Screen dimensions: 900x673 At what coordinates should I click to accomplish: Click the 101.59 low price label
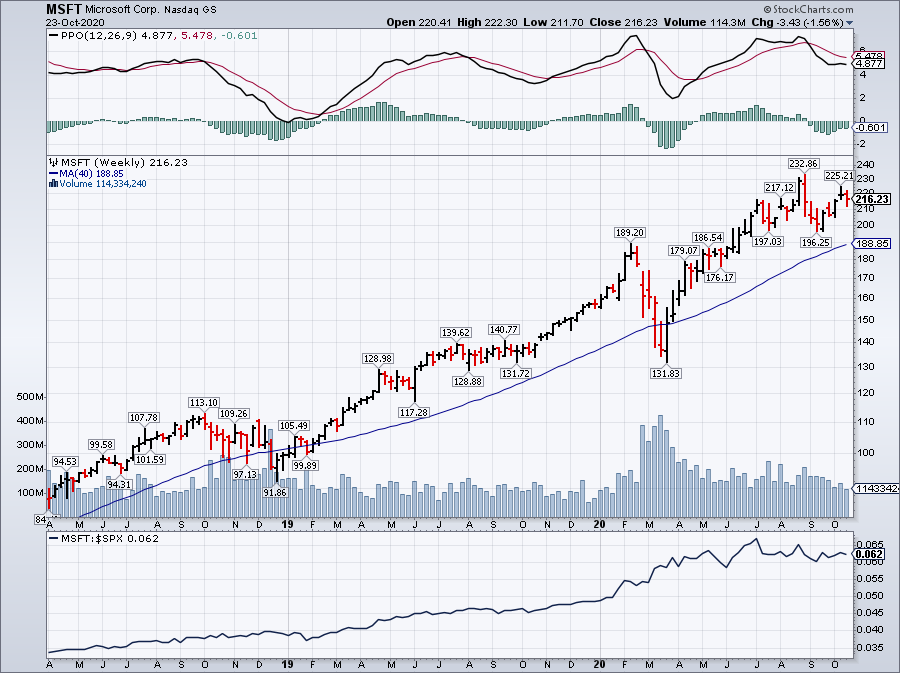coord(150,460)
